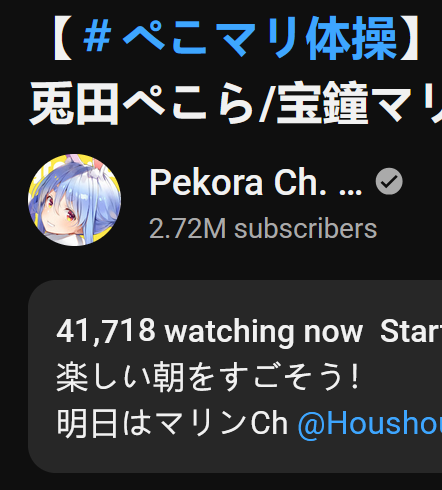Click the #ぺこマリ体操 hashtag link
This screenshot has width=442, height=490.
[239, 39]
